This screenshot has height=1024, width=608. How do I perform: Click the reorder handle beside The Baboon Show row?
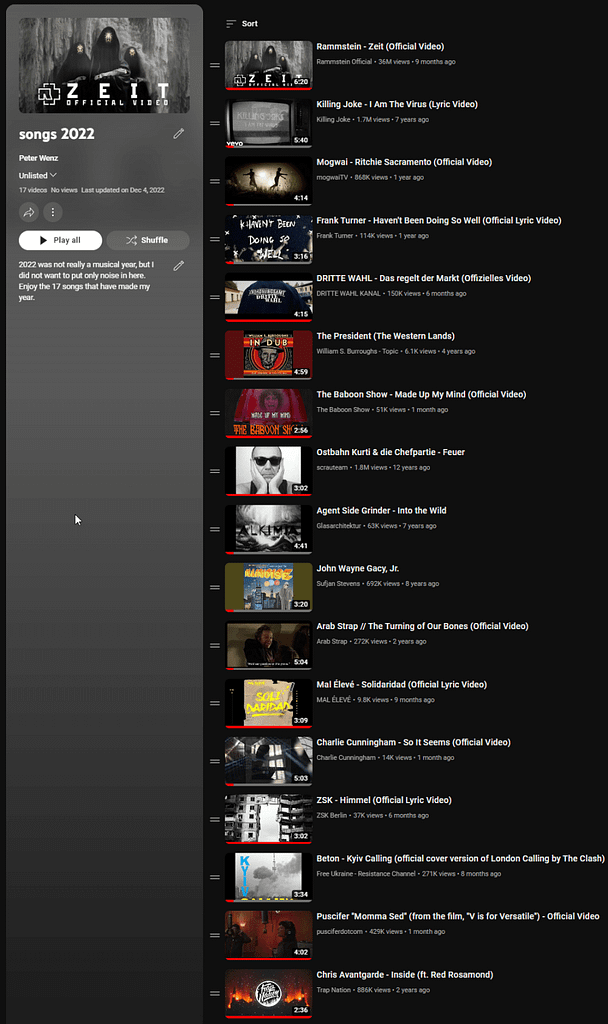tap(215, 413)
